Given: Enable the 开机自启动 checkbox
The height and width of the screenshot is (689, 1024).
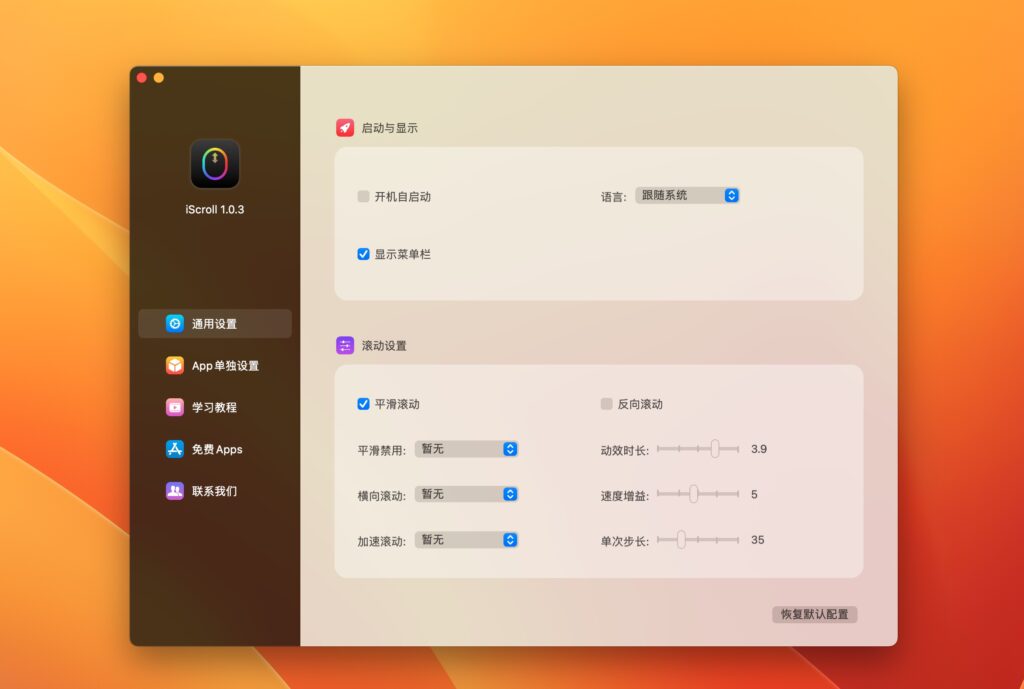Looking at the screenshot, I should [362, 196].
